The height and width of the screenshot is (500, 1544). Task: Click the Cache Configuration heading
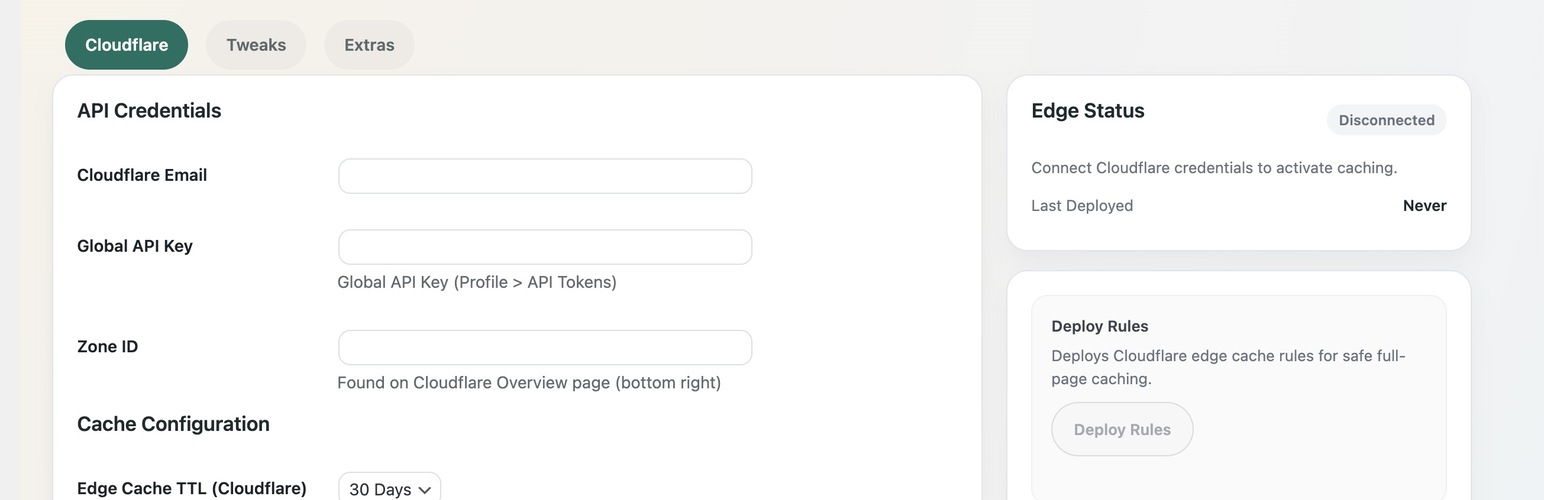(x=173, y=424)
